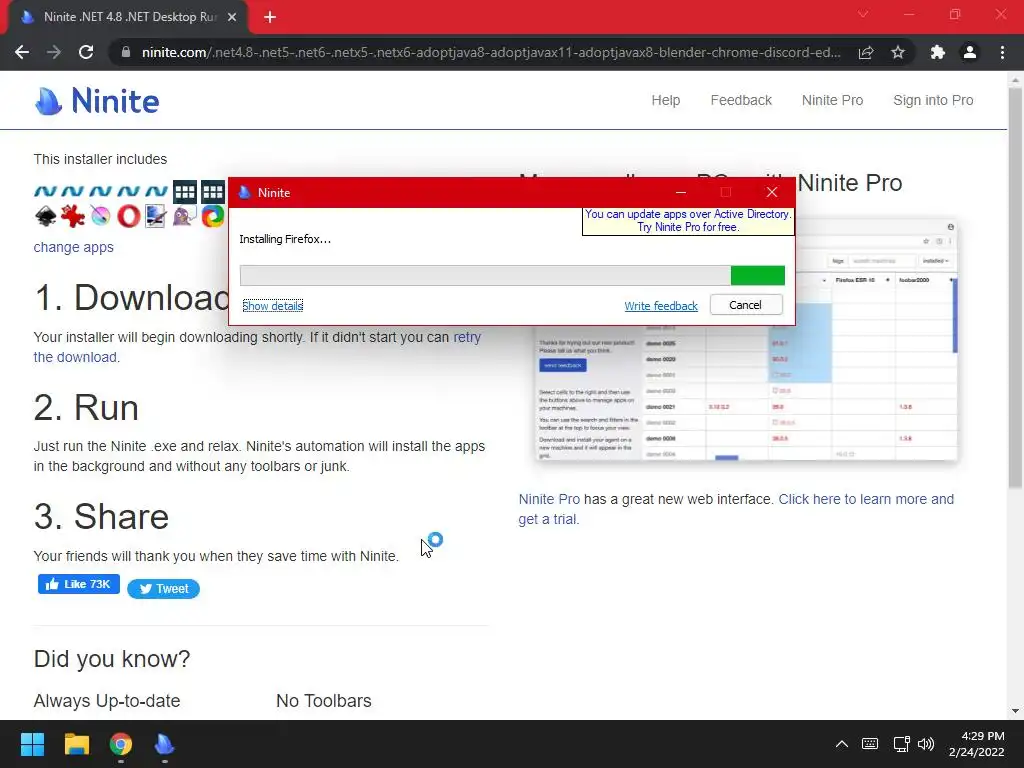Click the Try Ninite Pro for free banner
The width and height of the screenshot is (1024, 768).
coord(688,221)
